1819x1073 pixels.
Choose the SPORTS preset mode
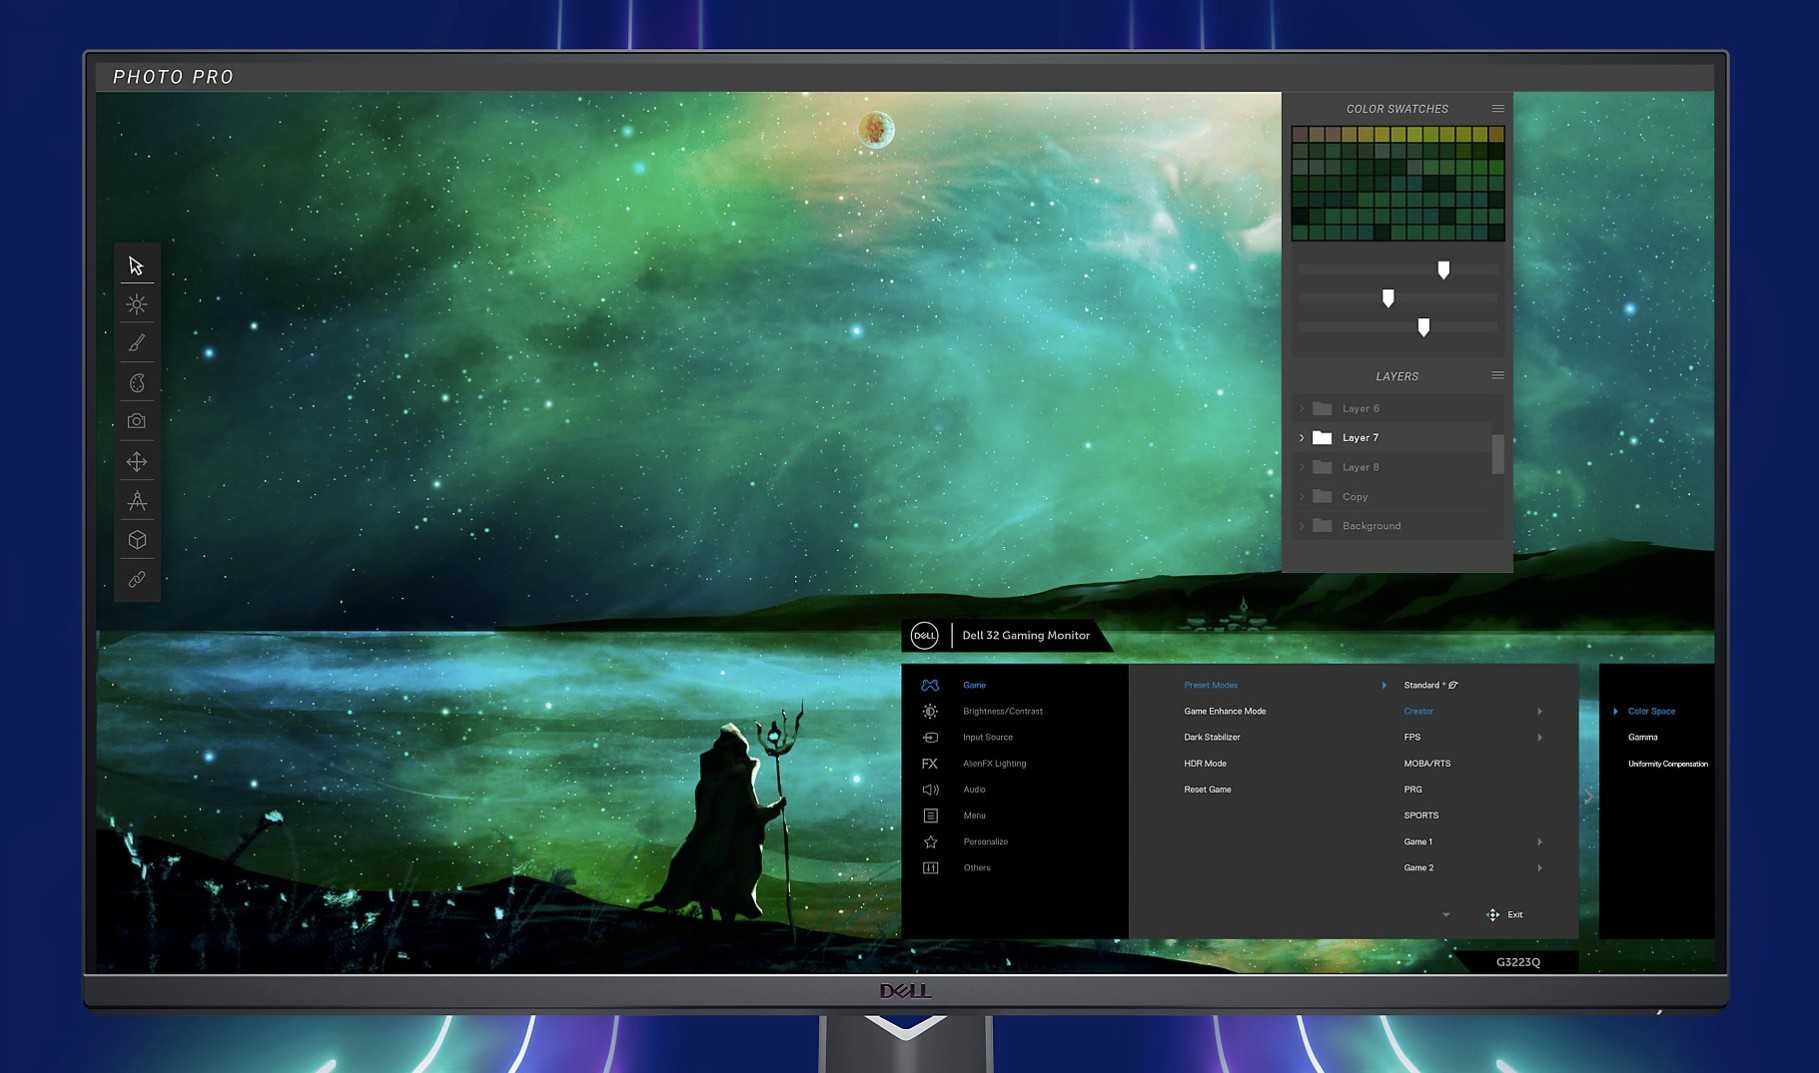tap(1420, 815)
